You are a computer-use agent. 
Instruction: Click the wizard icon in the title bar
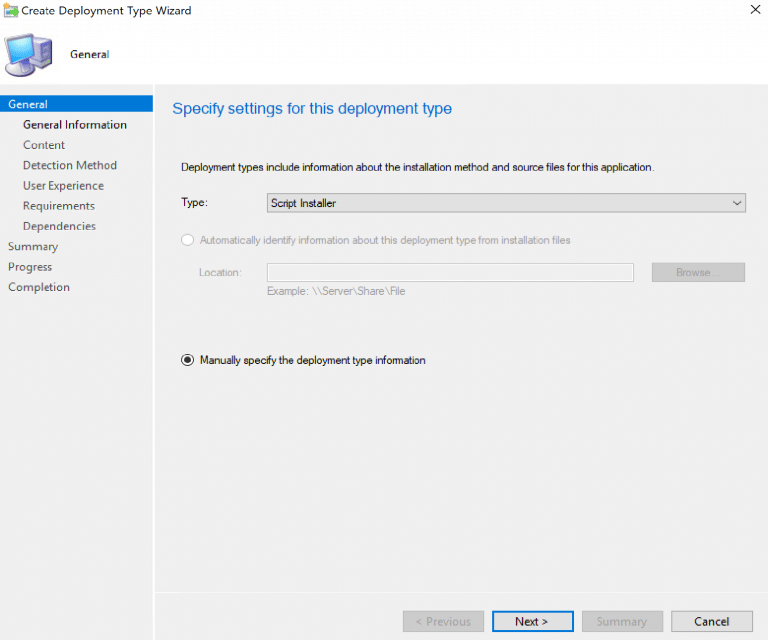pyautogui.click(x=11, y=11)
